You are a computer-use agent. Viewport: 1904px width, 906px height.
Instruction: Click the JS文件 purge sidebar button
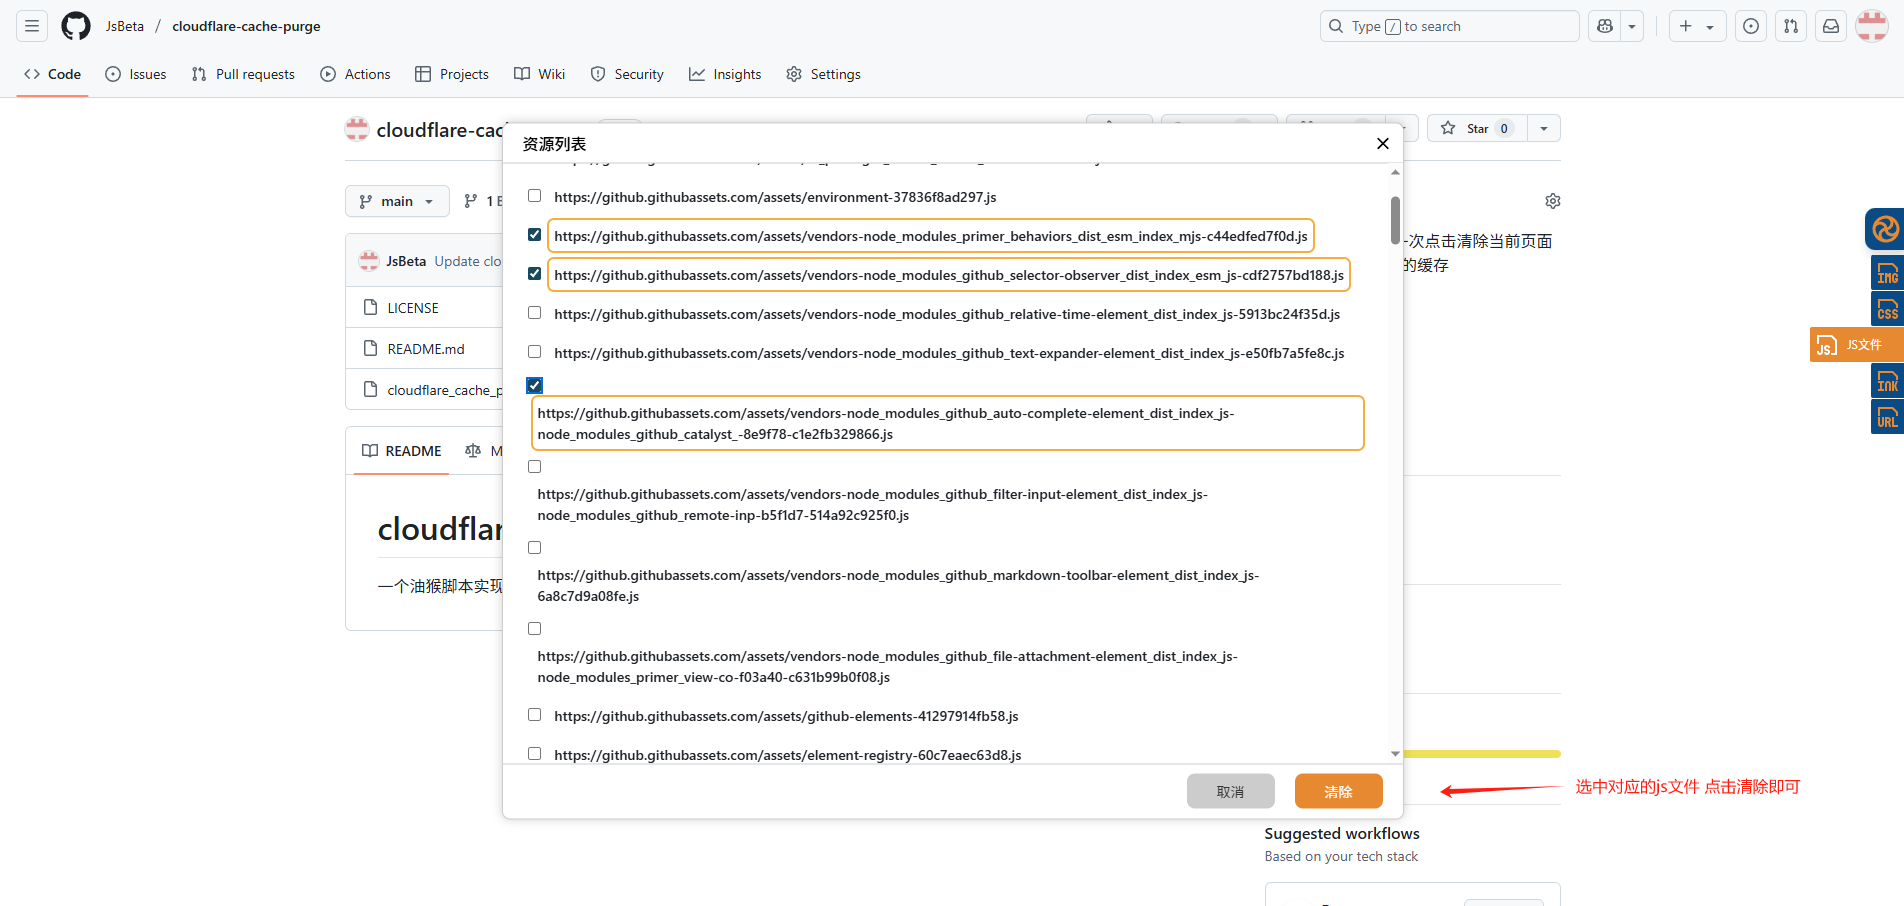1857,344
